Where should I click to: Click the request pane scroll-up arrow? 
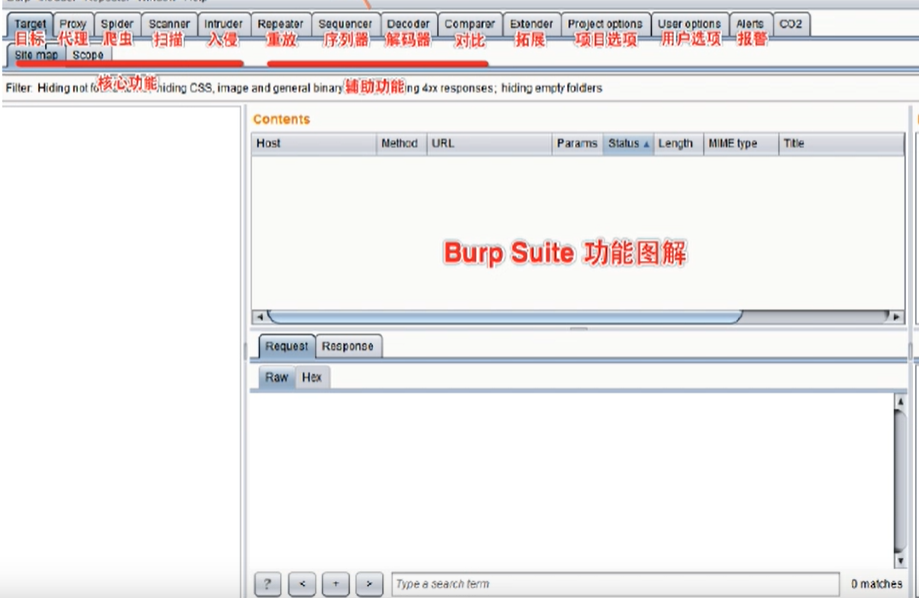(900, 402)
